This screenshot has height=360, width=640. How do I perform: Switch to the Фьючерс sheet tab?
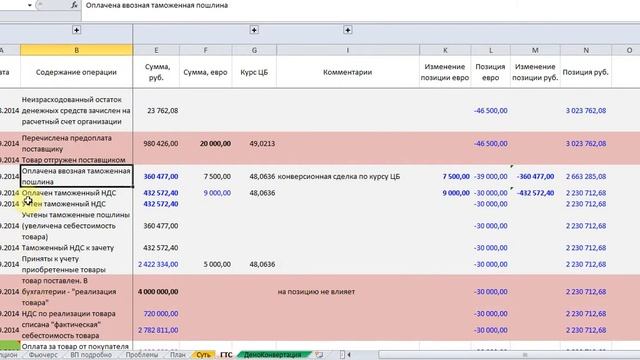43,355
